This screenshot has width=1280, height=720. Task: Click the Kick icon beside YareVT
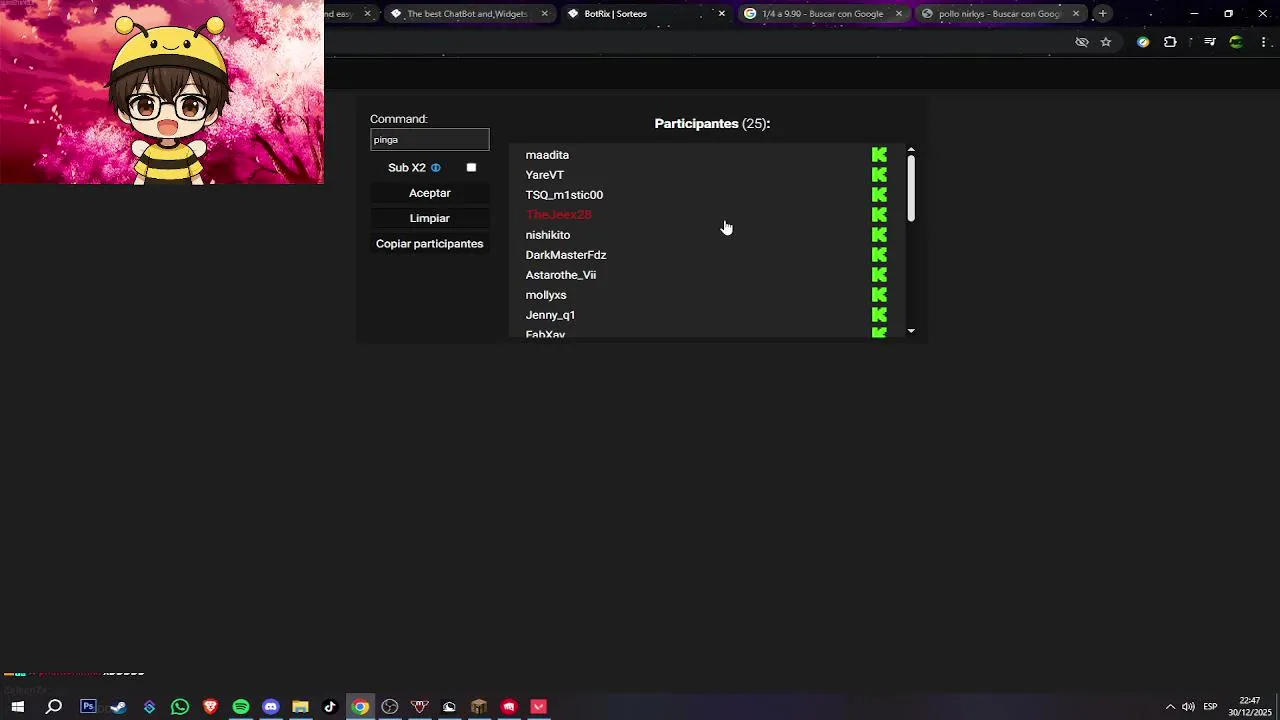(x=879, y=175)
